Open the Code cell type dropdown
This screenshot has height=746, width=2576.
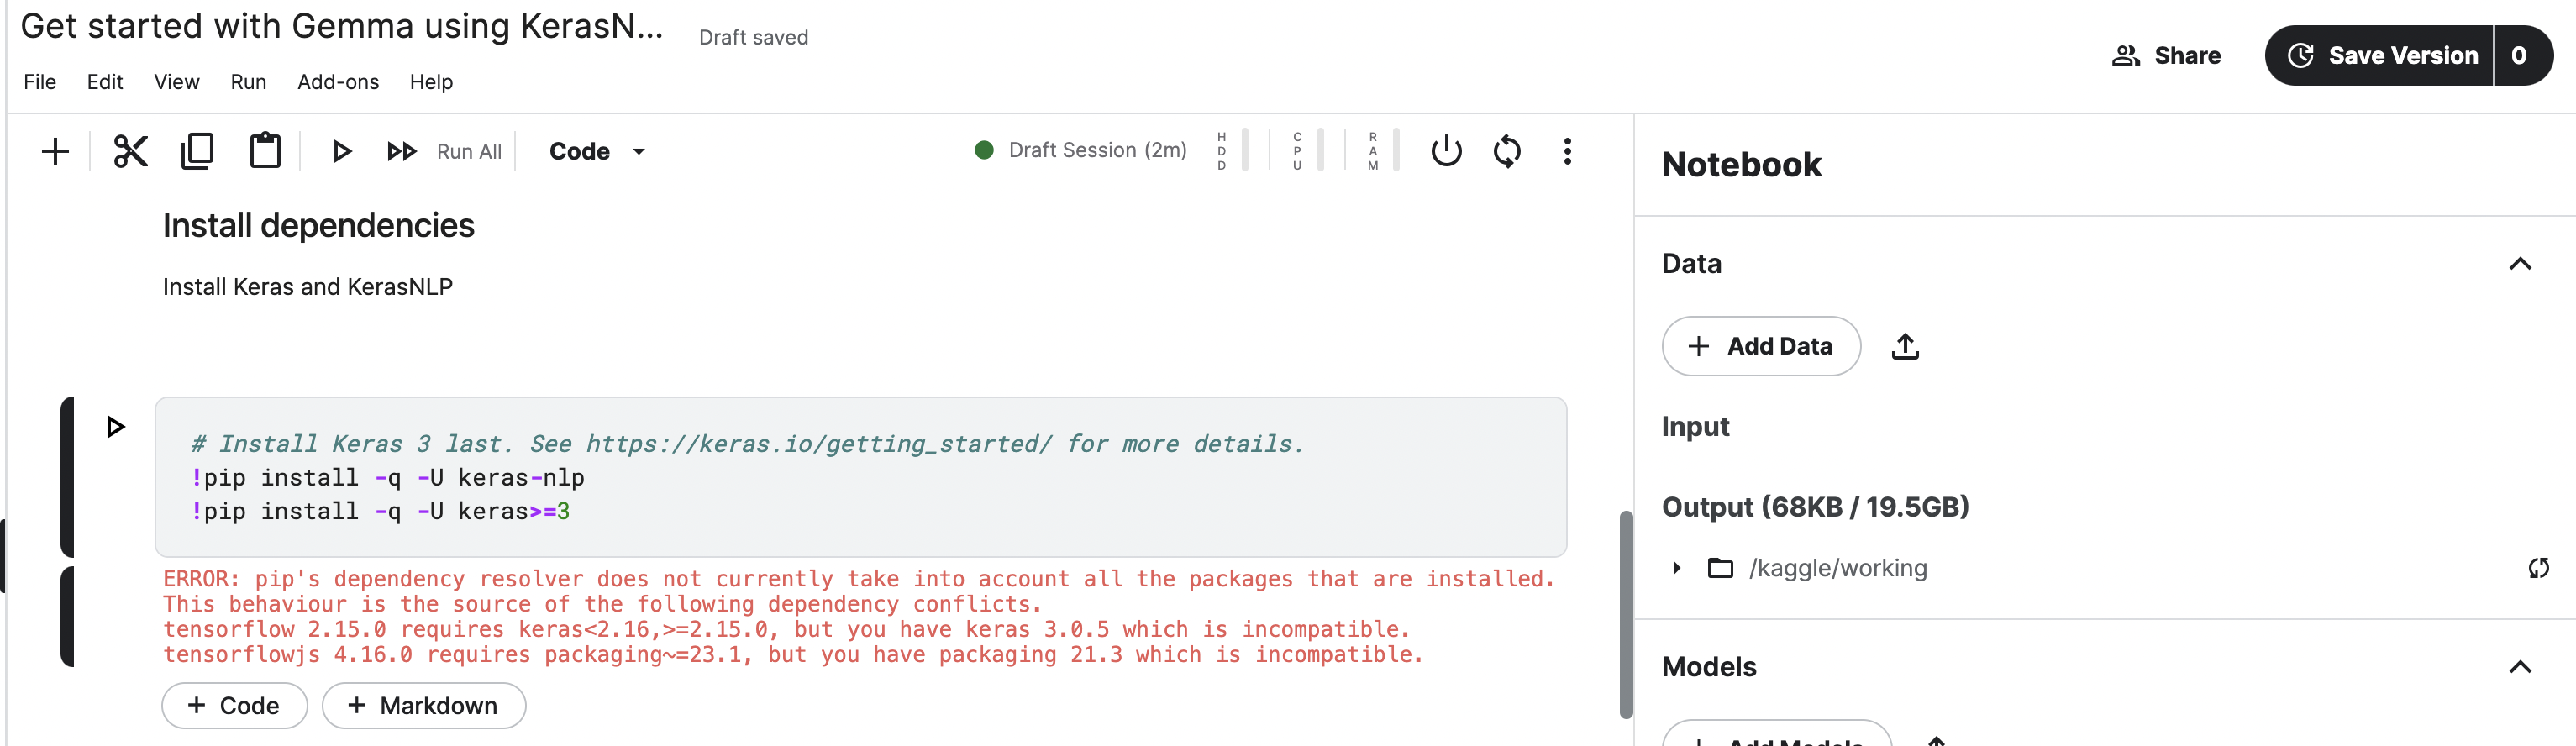coord(597,151)
